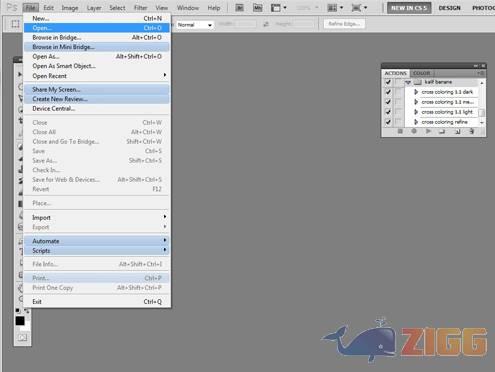Click the Create new action icon
Viewport: 495px width, 372px height.
(x=457, y=132)
